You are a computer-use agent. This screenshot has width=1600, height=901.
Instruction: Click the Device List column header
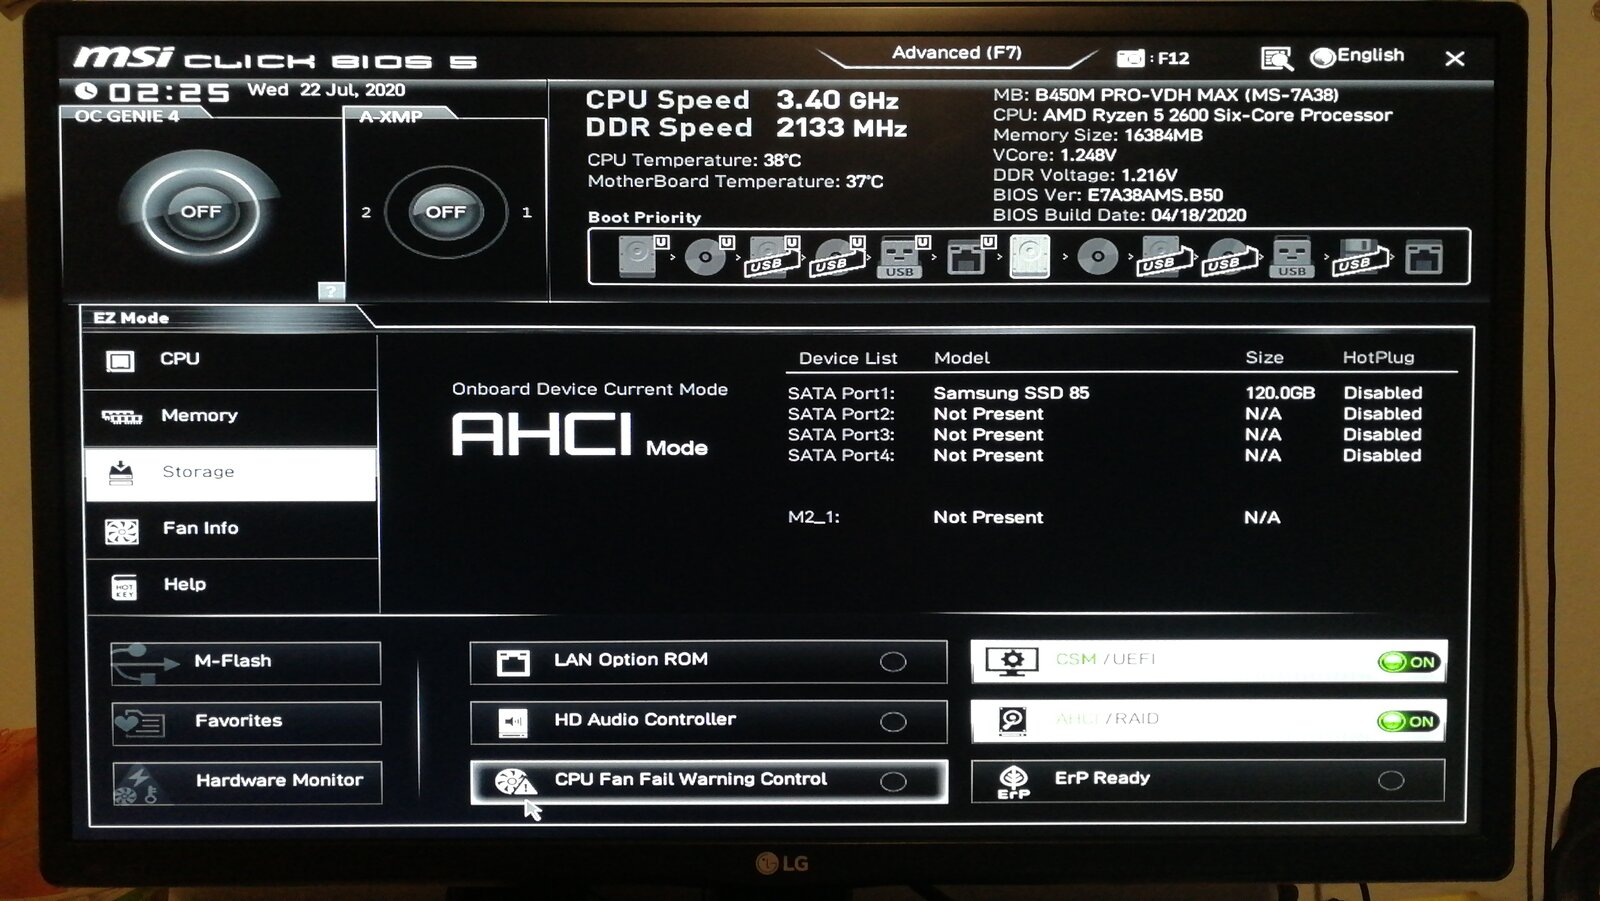[x=848, y=358]
